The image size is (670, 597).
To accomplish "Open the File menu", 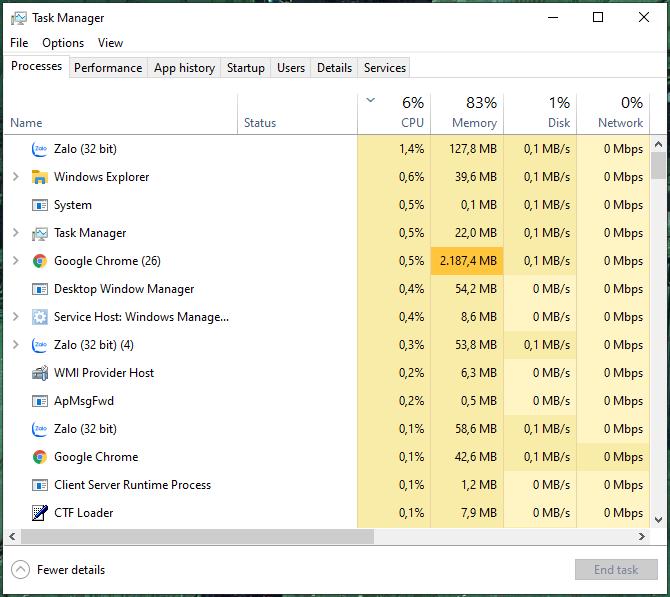I will [19, 43].
